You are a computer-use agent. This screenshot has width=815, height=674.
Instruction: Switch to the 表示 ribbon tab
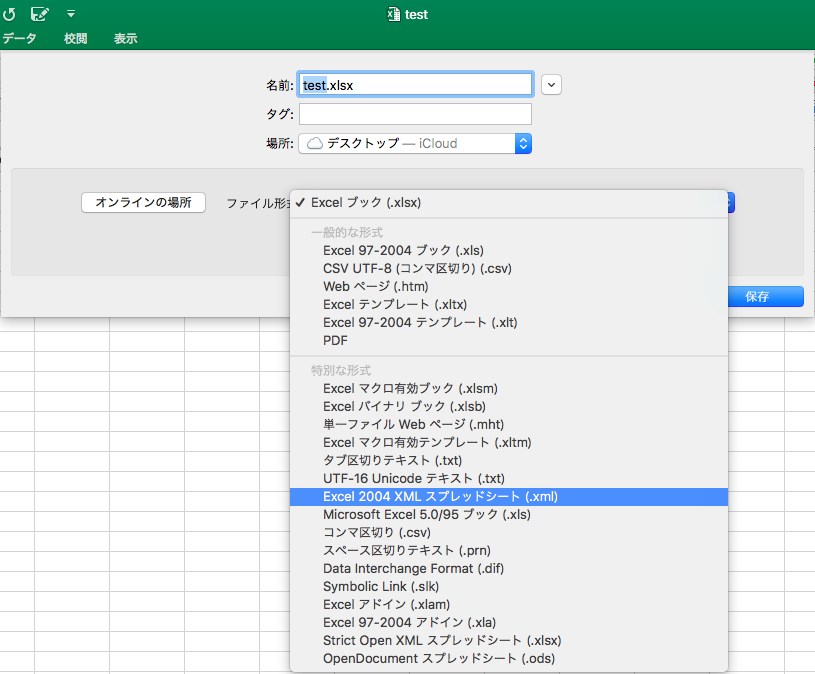click(125, 38)
